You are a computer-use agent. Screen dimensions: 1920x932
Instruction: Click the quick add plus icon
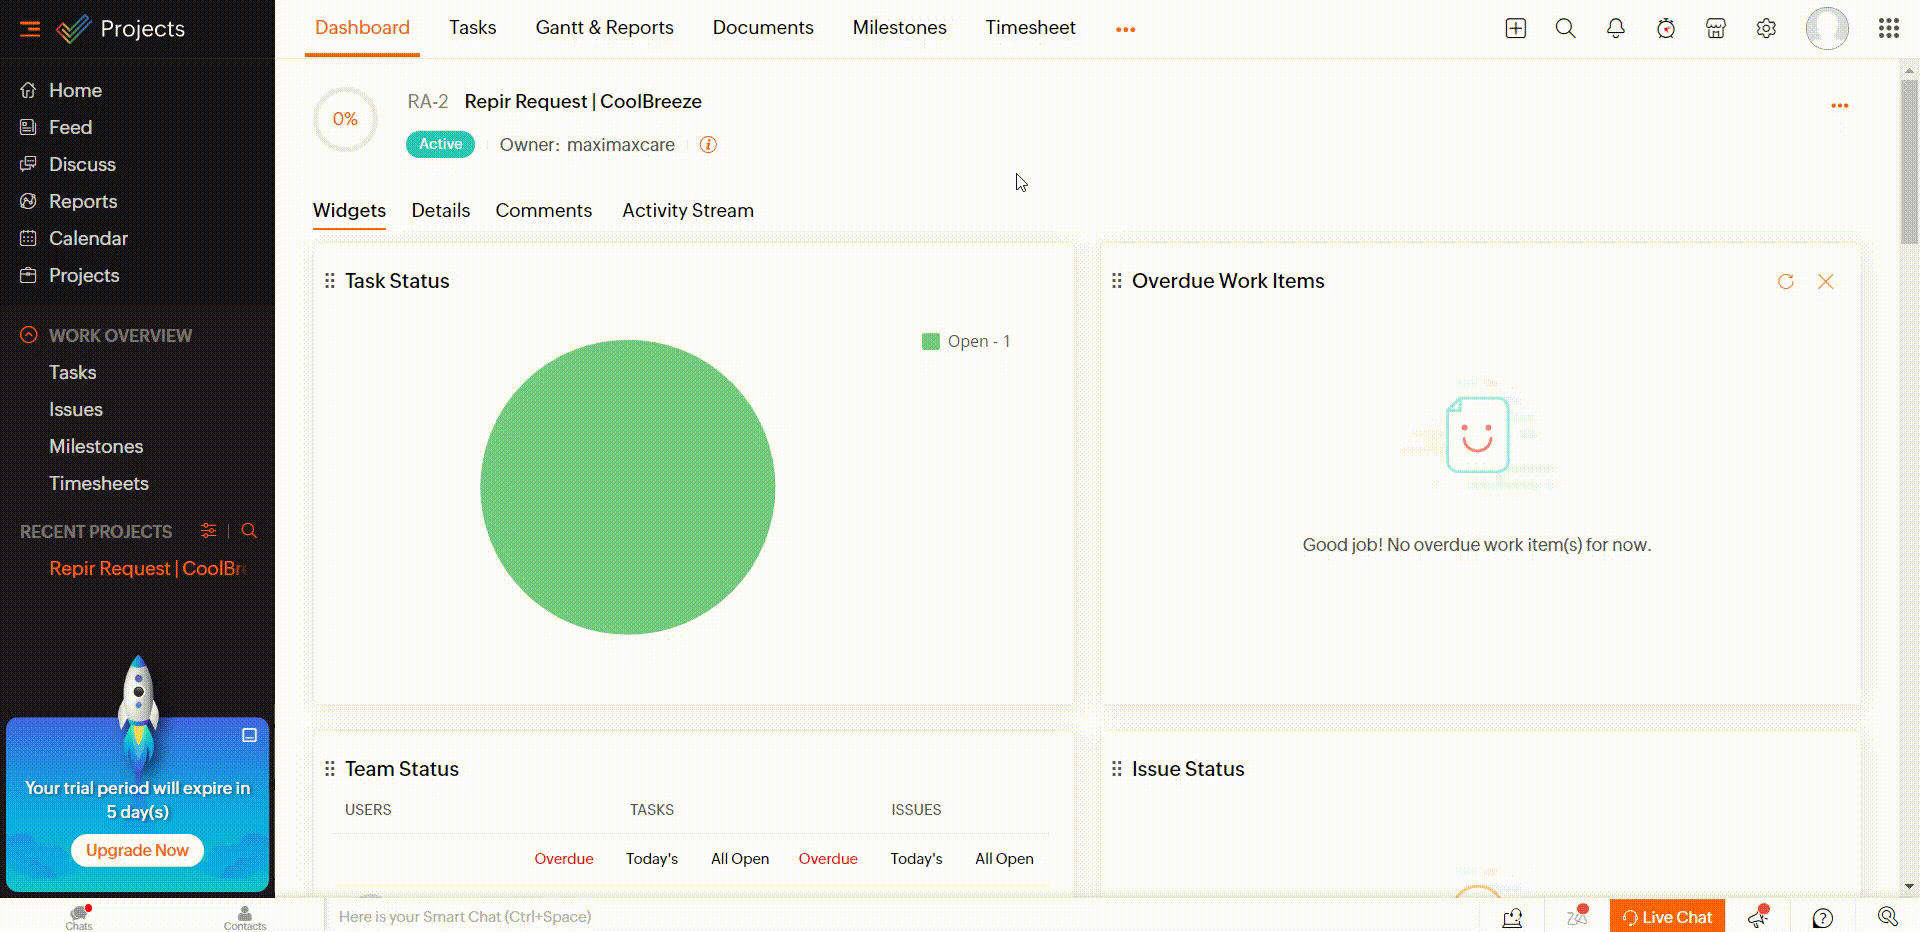[x=1515, y=29]
